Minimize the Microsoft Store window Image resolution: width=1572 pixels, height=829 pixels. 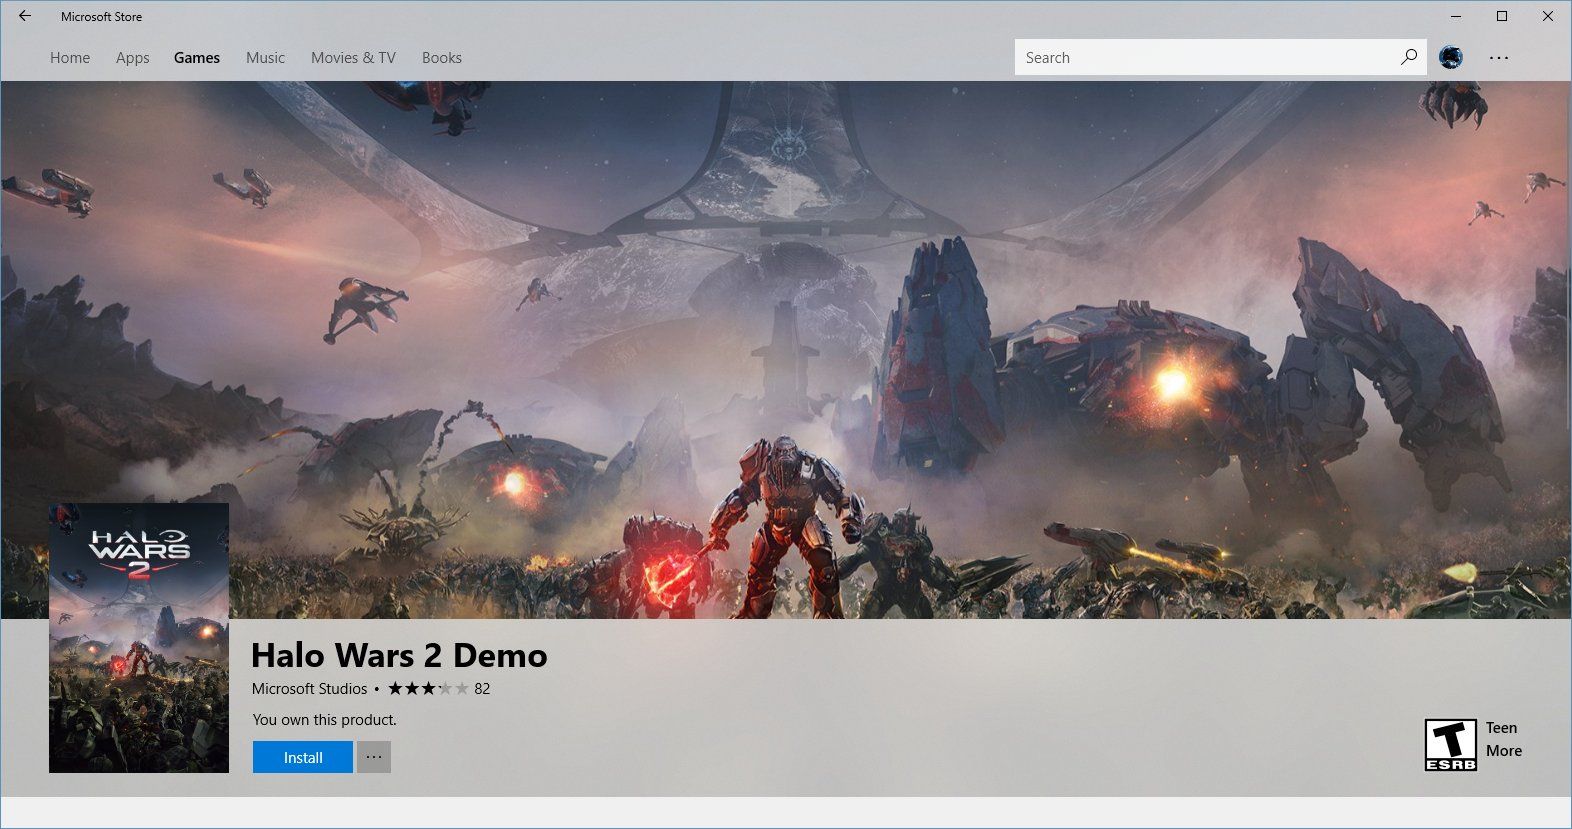click(x=1455, y=16)
